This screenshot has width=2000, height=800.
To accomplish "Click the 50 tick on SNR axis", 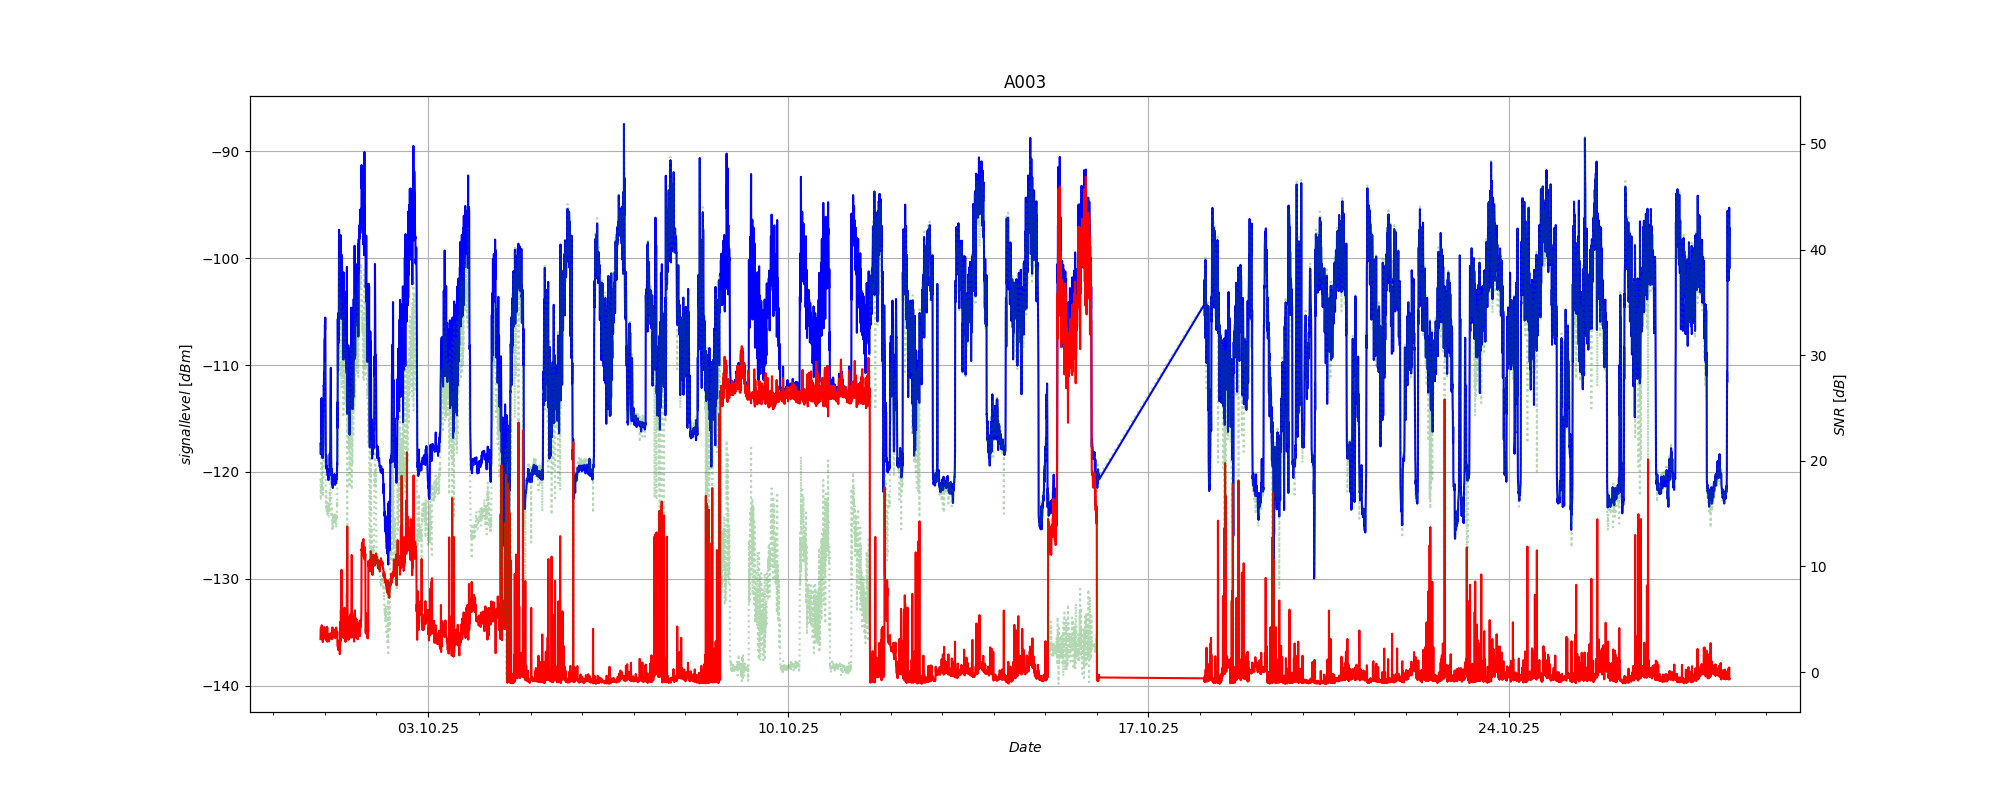I will [x=1818, y=144].
